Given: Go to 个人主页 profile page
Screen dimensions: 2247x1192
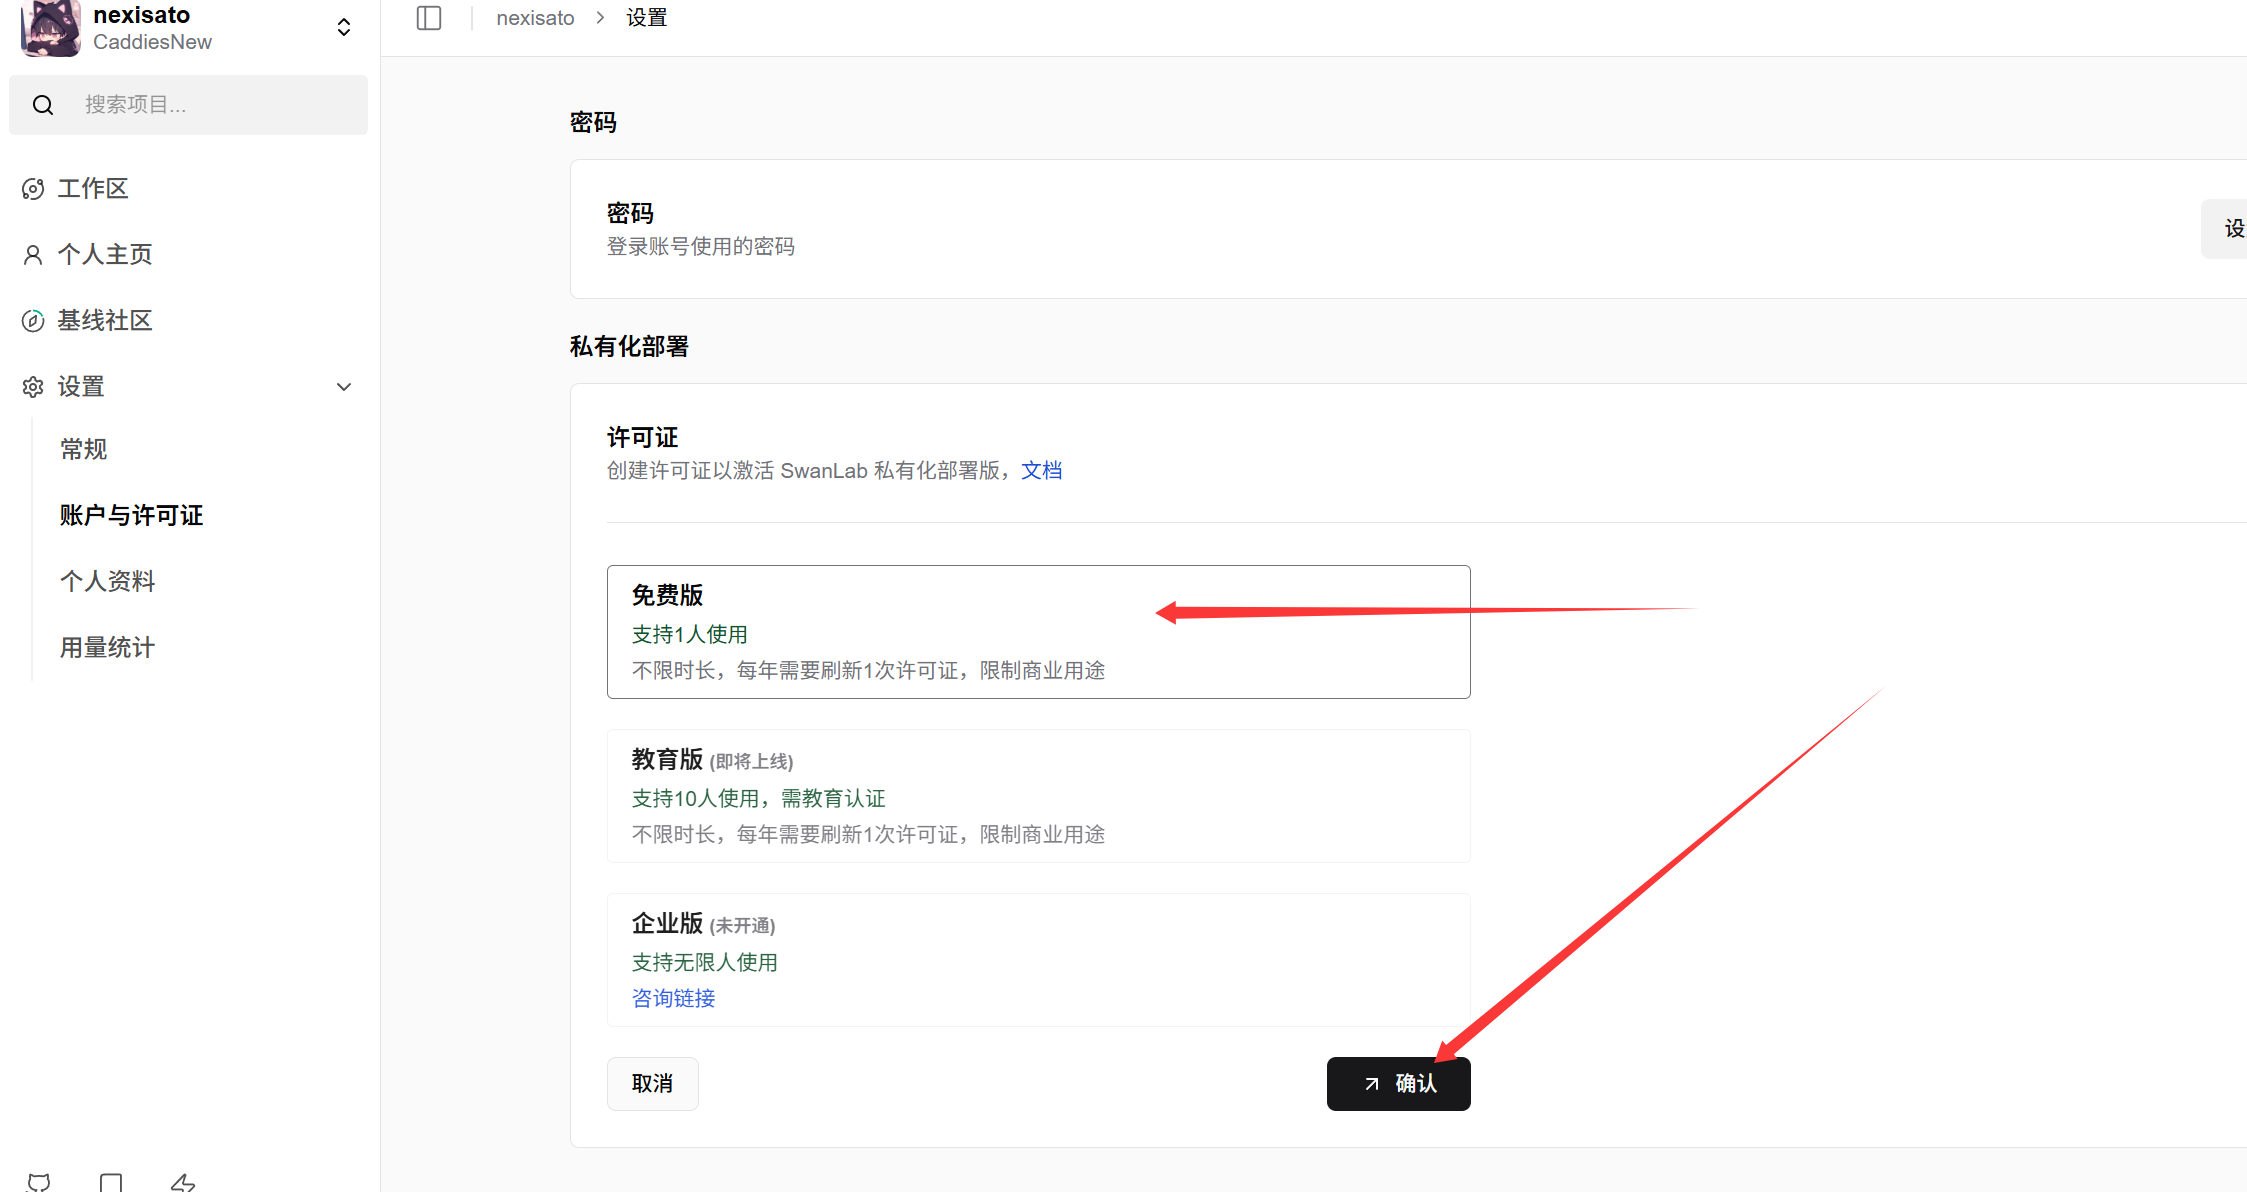Looking at the screenshot, I should (104, 254).
